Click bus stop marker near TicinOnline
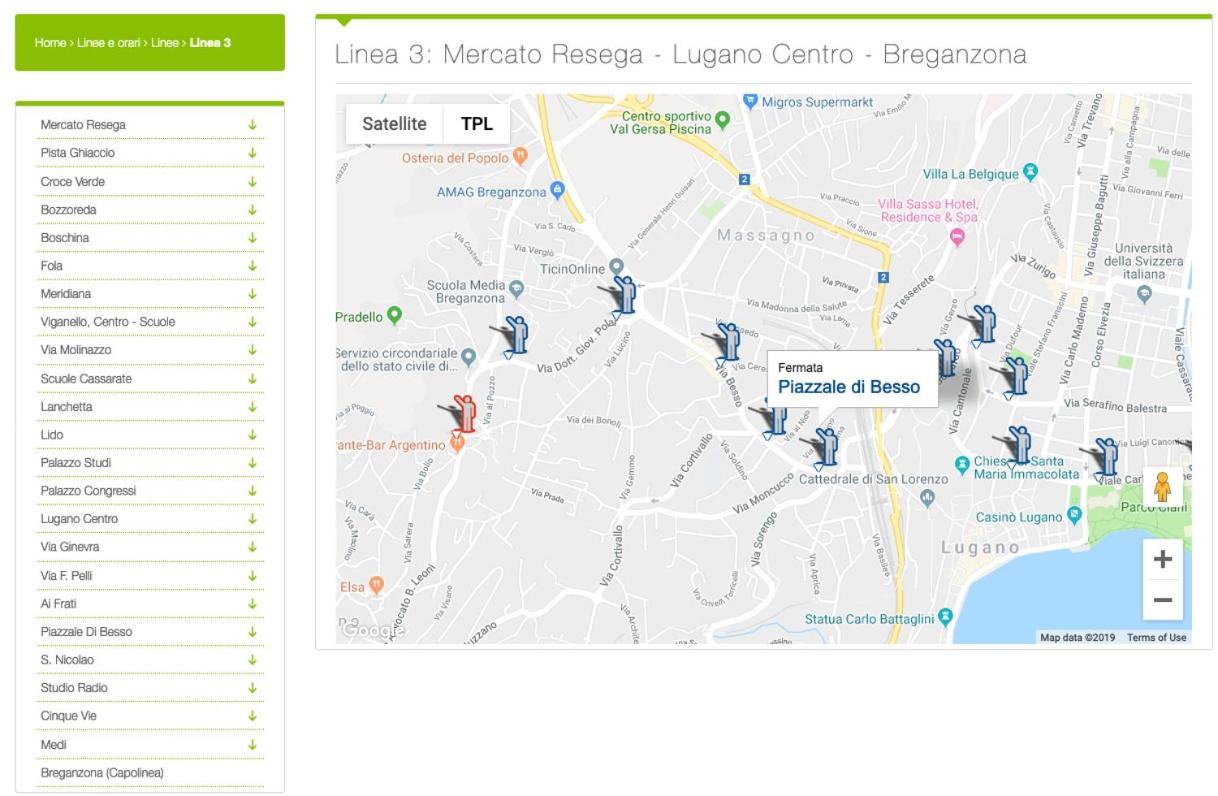The width and height of the screenshot is (1218, 796). (x=621, y=295)
